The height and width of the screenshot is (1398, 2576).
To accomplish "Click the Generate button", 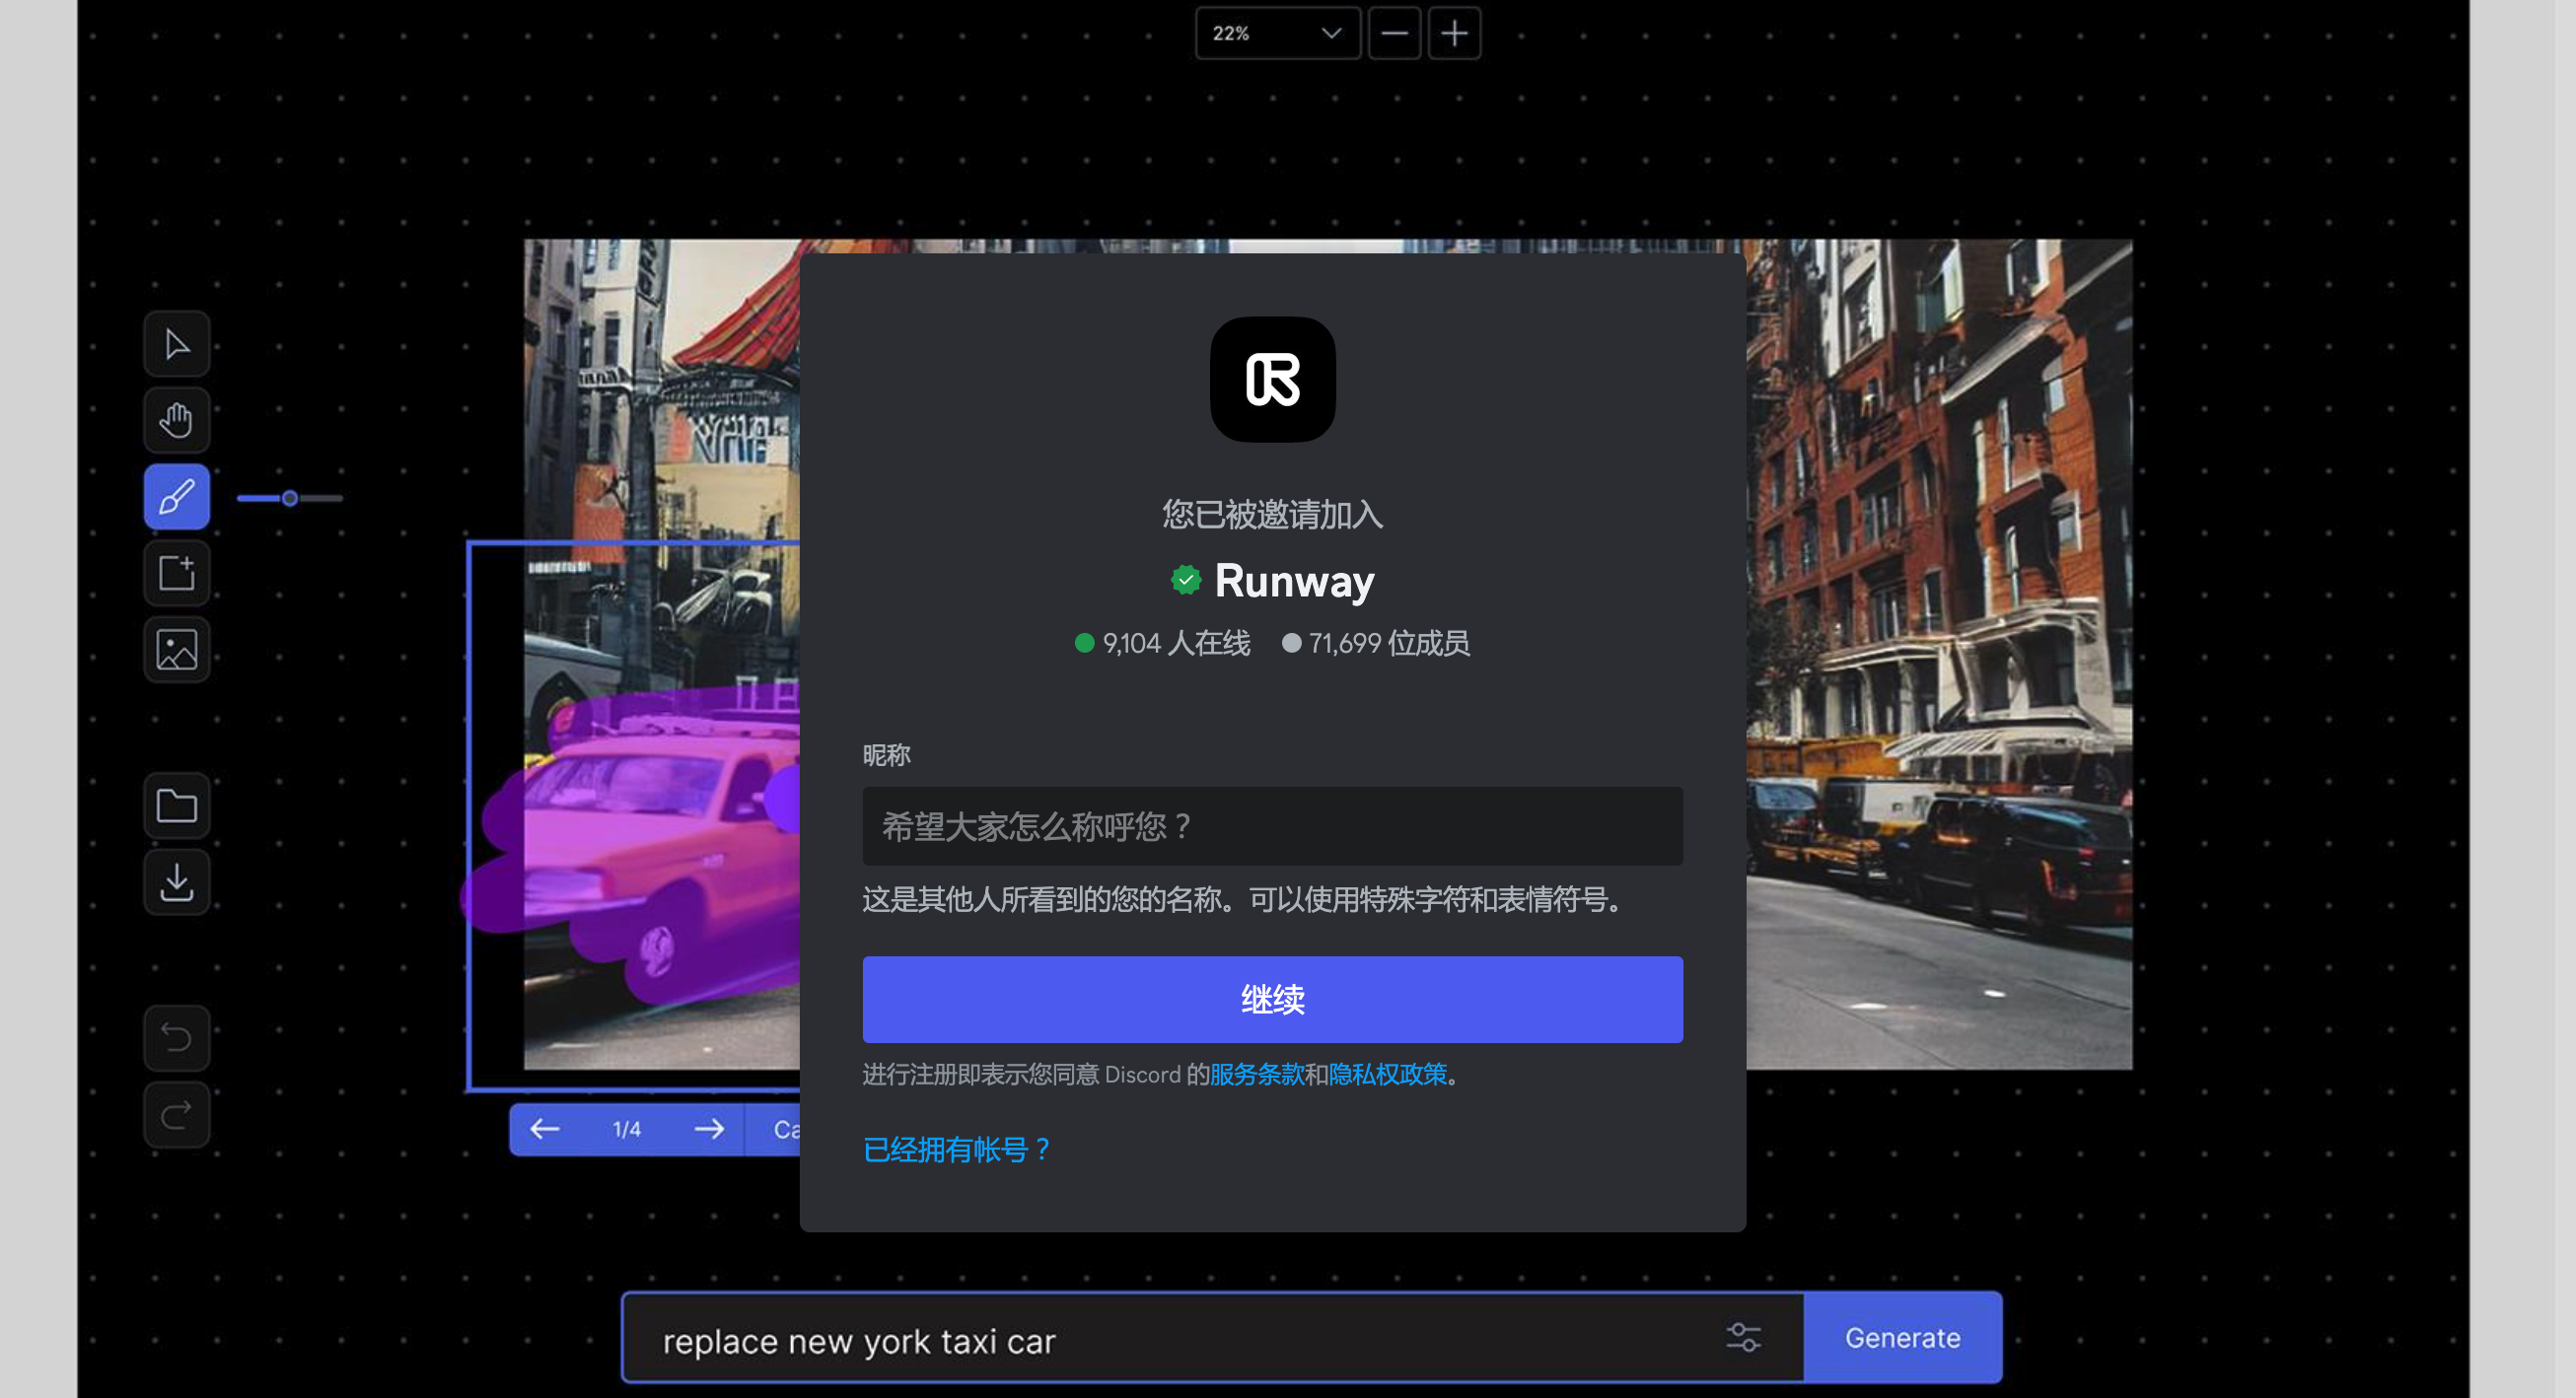I will click(1902, 1338).
